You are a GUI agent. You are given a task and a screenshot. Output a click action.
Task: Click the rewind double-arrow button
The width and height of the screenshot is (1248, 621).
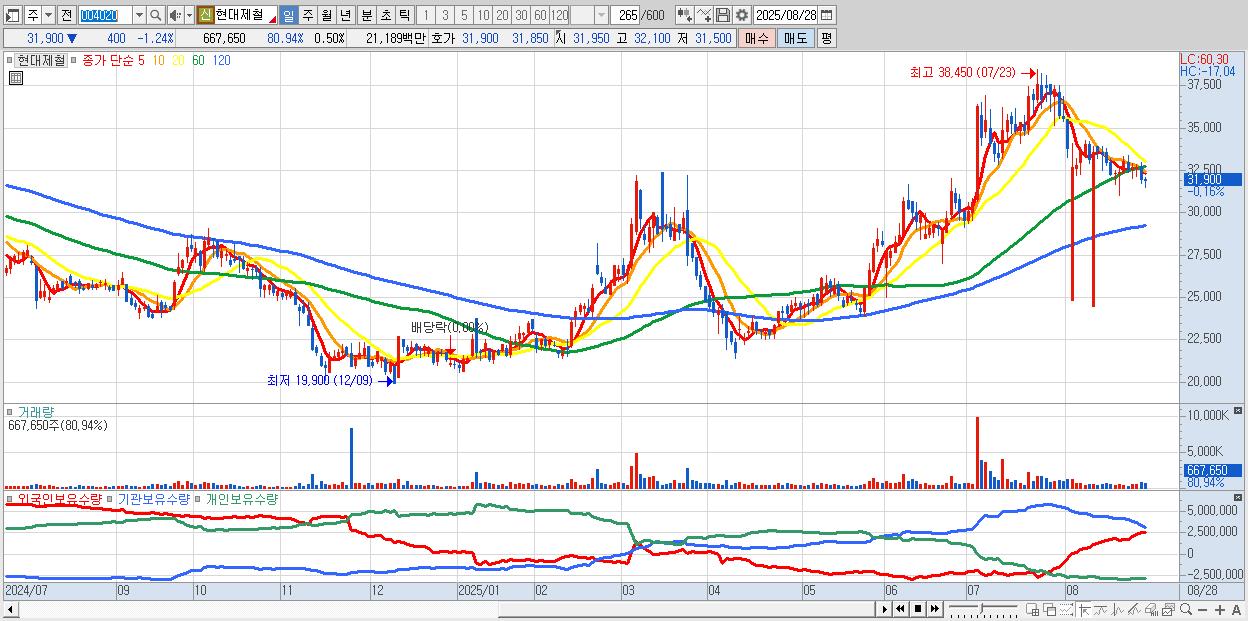(900, 609)
